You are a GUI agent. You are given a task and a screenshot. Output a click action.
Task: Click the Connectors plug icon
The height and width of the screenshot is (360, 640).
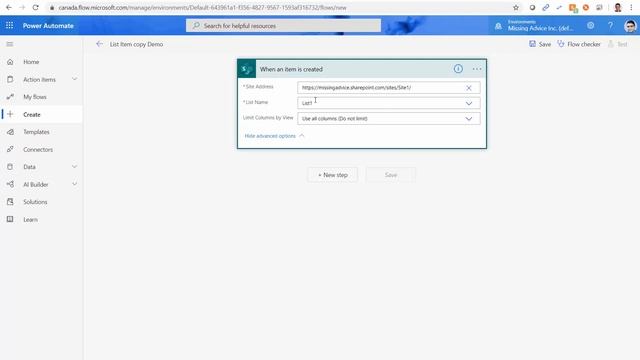tap(10, 149)
